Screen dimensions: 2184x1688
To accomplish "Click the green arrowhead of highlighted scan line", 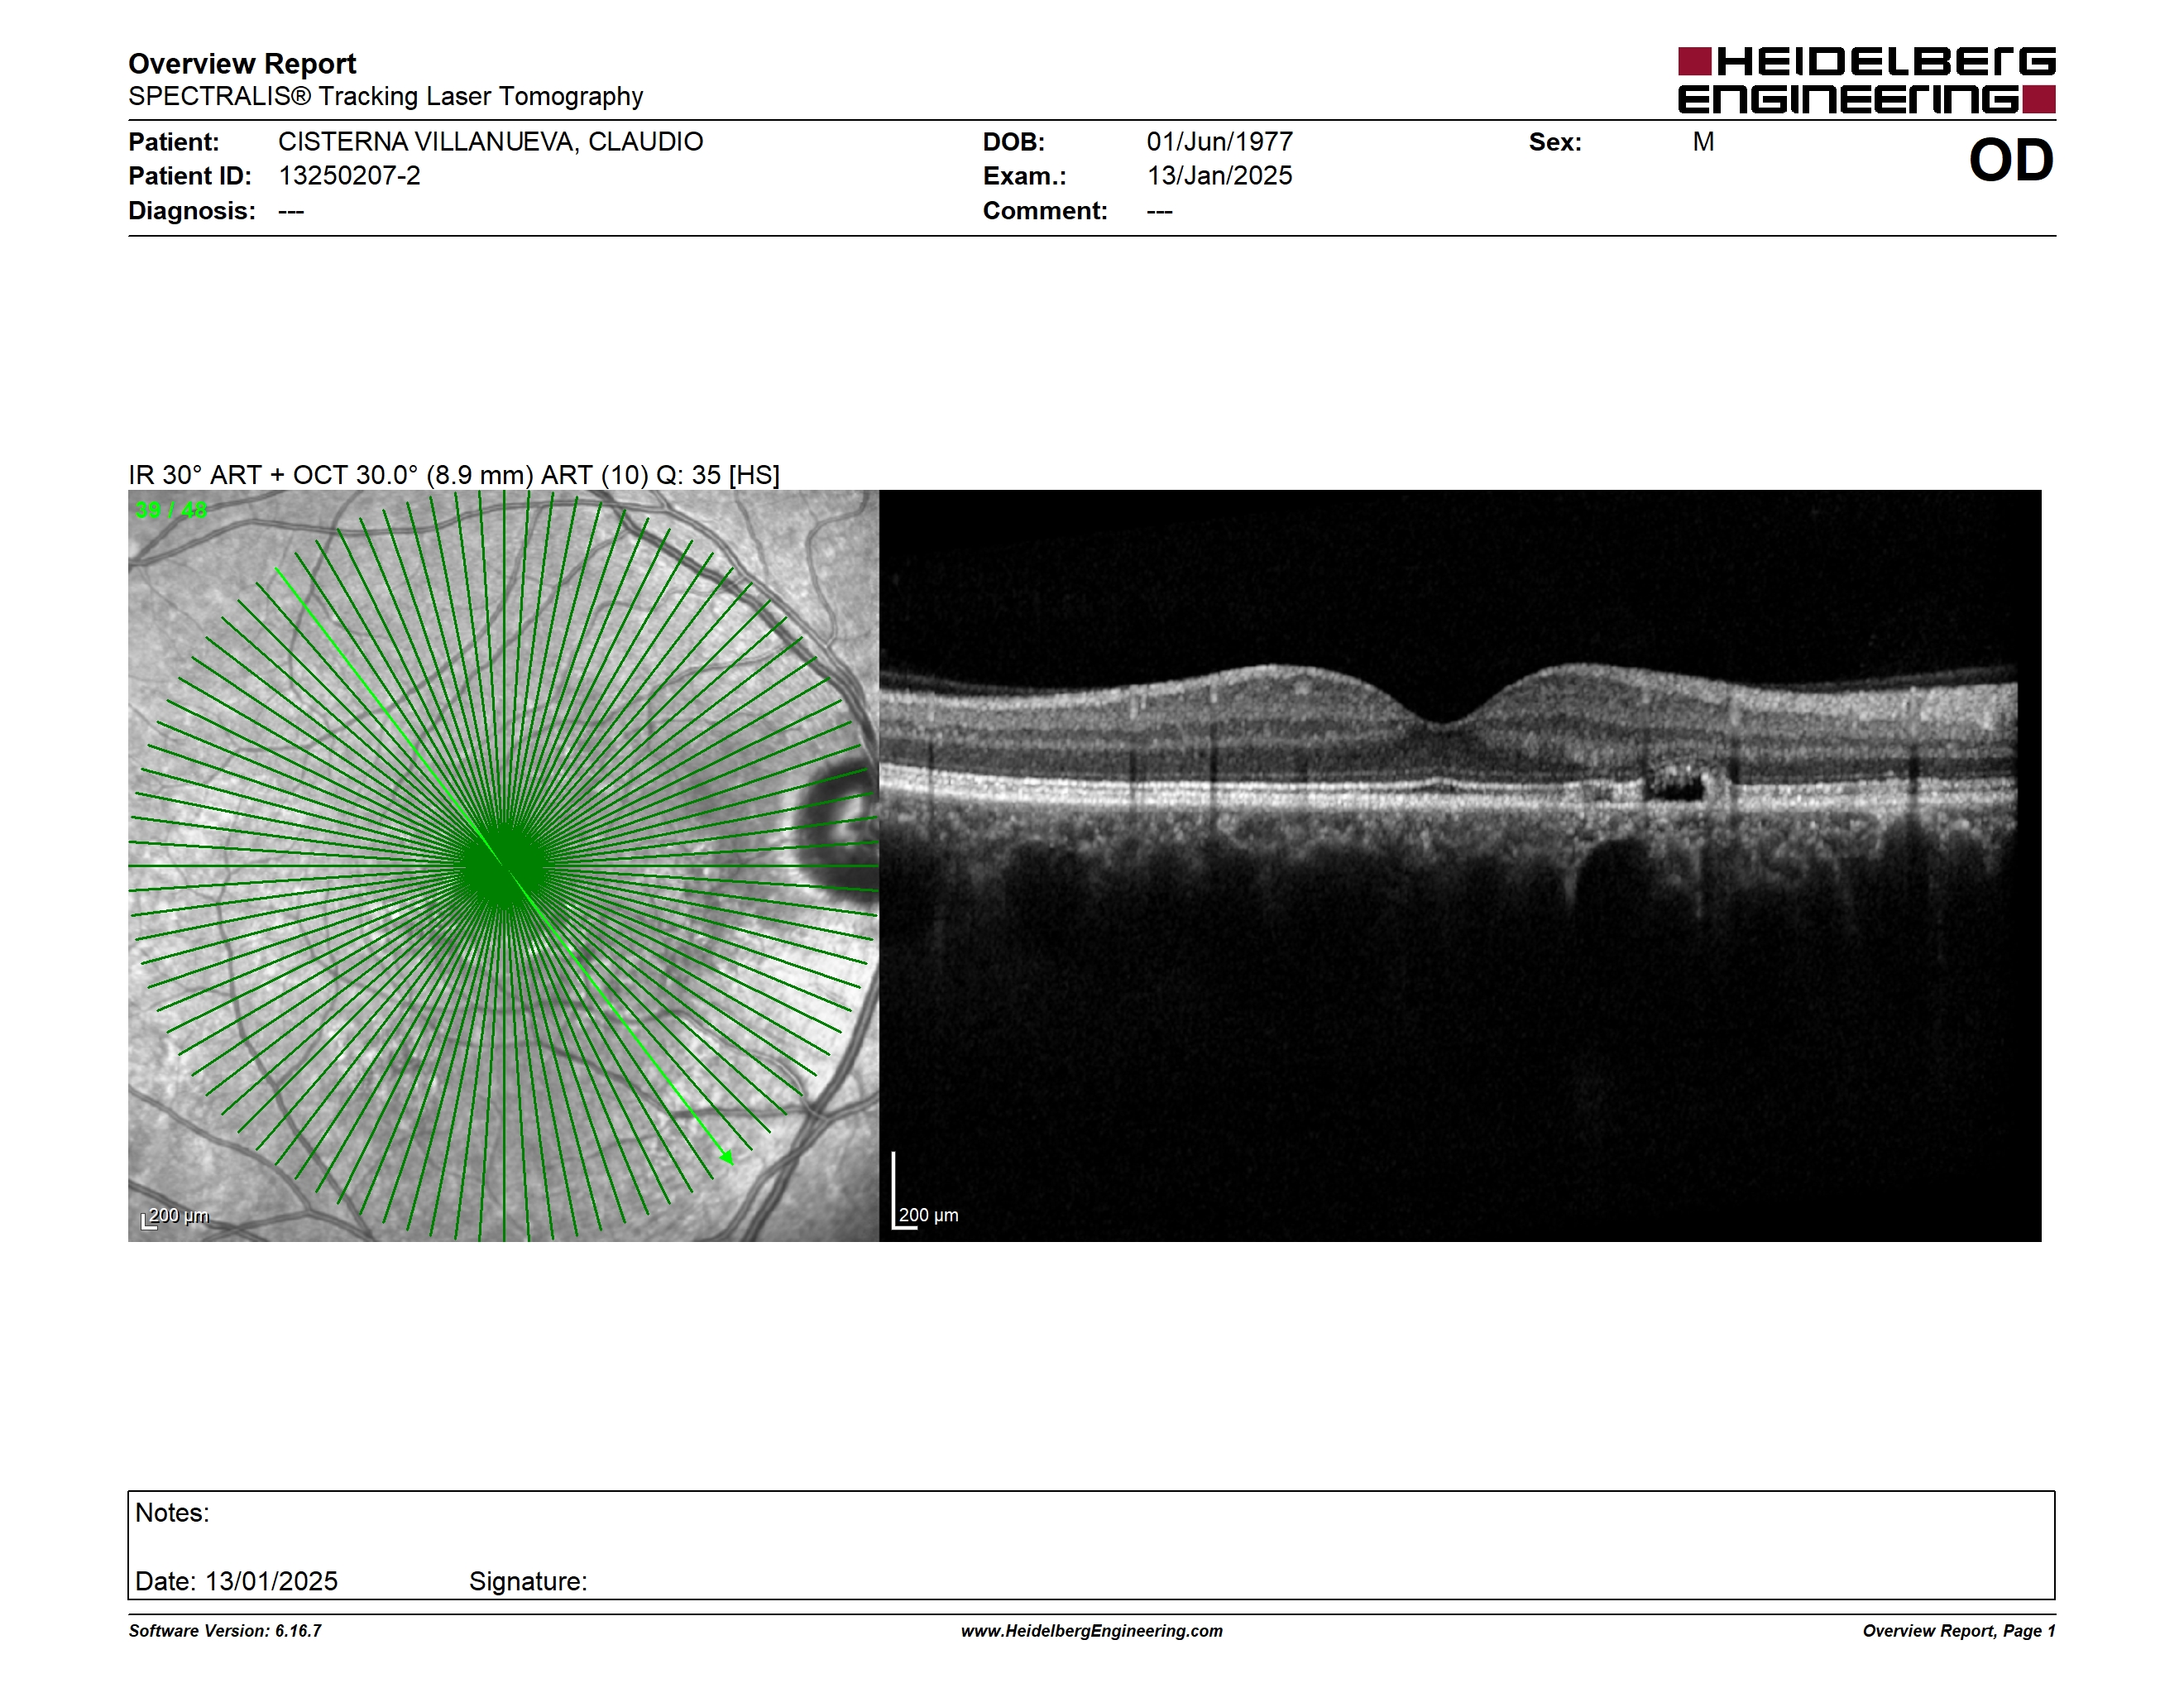I will coord(728,1158).
